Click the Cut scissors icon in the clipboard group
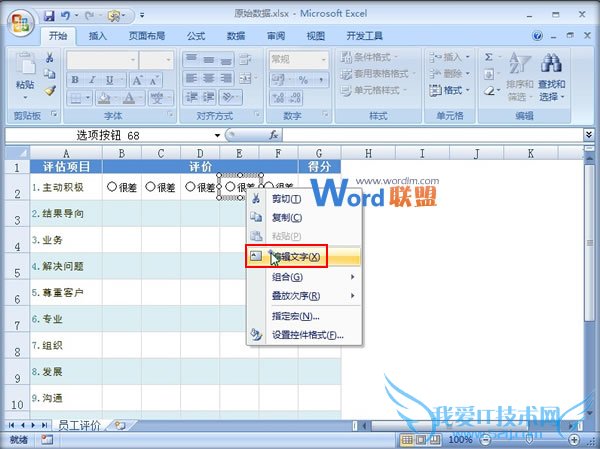 pos(50,57)
